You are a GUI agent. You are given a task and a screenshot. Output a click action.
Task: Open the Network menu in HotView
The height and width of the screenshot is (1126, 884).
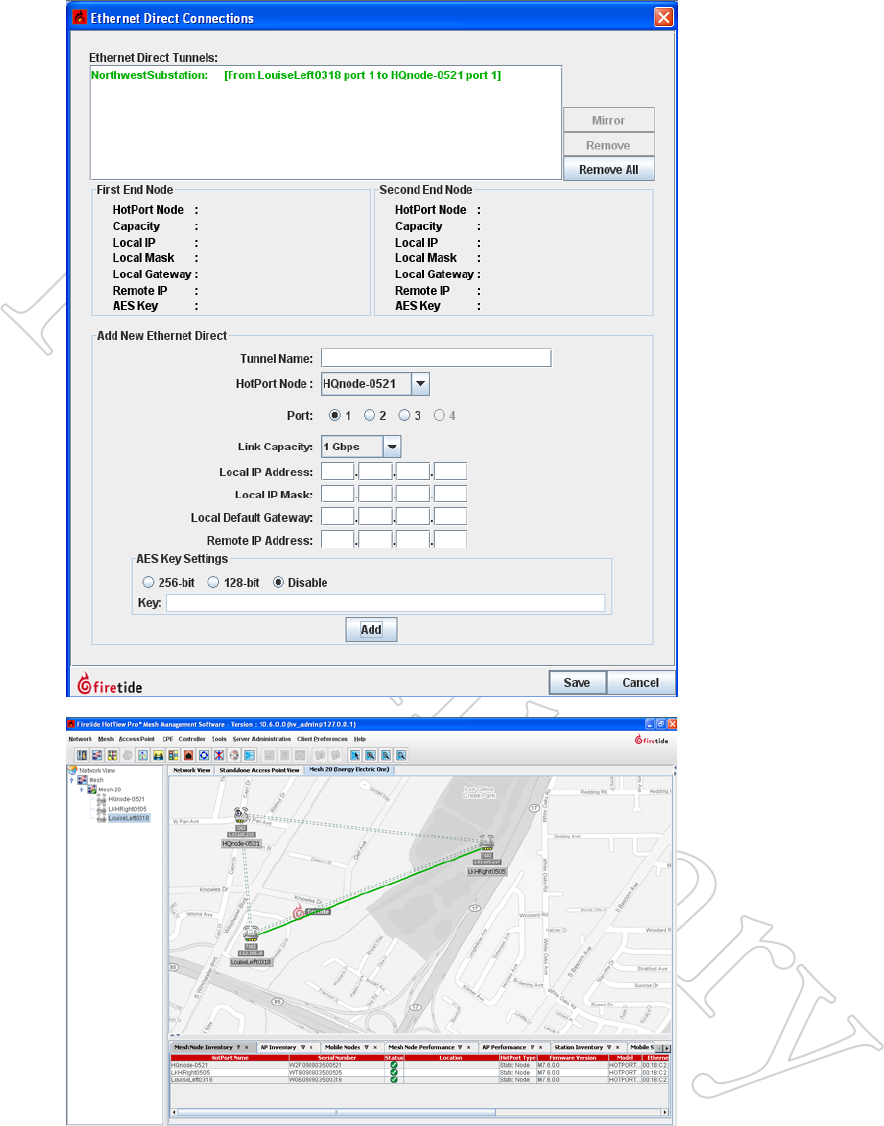[80, 739]
